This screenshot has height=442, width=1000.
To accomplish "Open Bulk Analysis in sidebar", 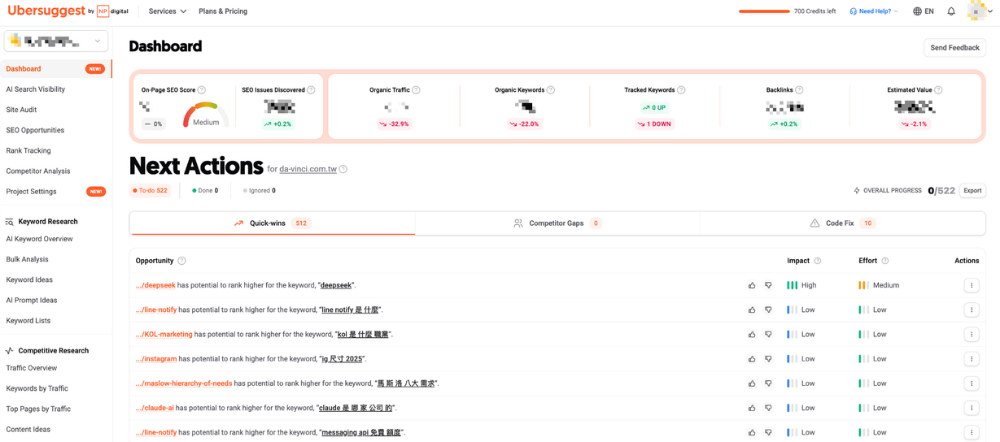I will 27,259.
